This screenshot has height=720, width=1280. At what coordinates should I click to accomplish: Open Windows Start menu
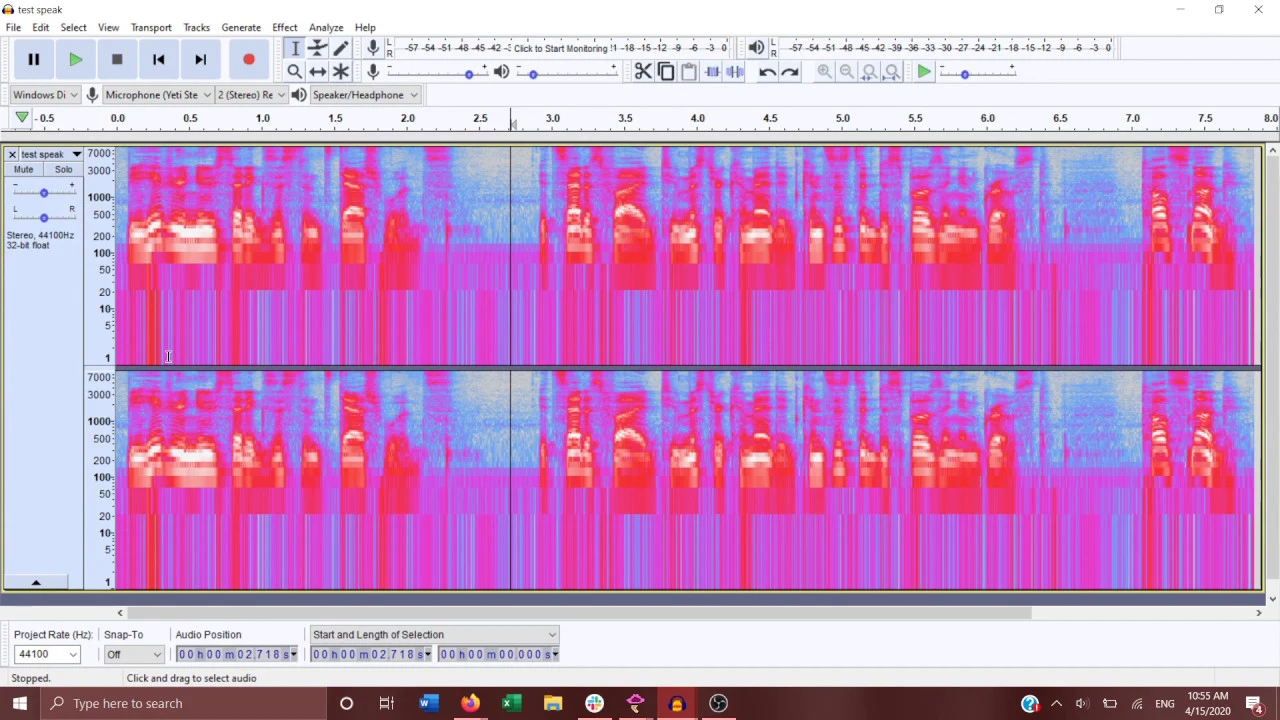tap(20, 703)
